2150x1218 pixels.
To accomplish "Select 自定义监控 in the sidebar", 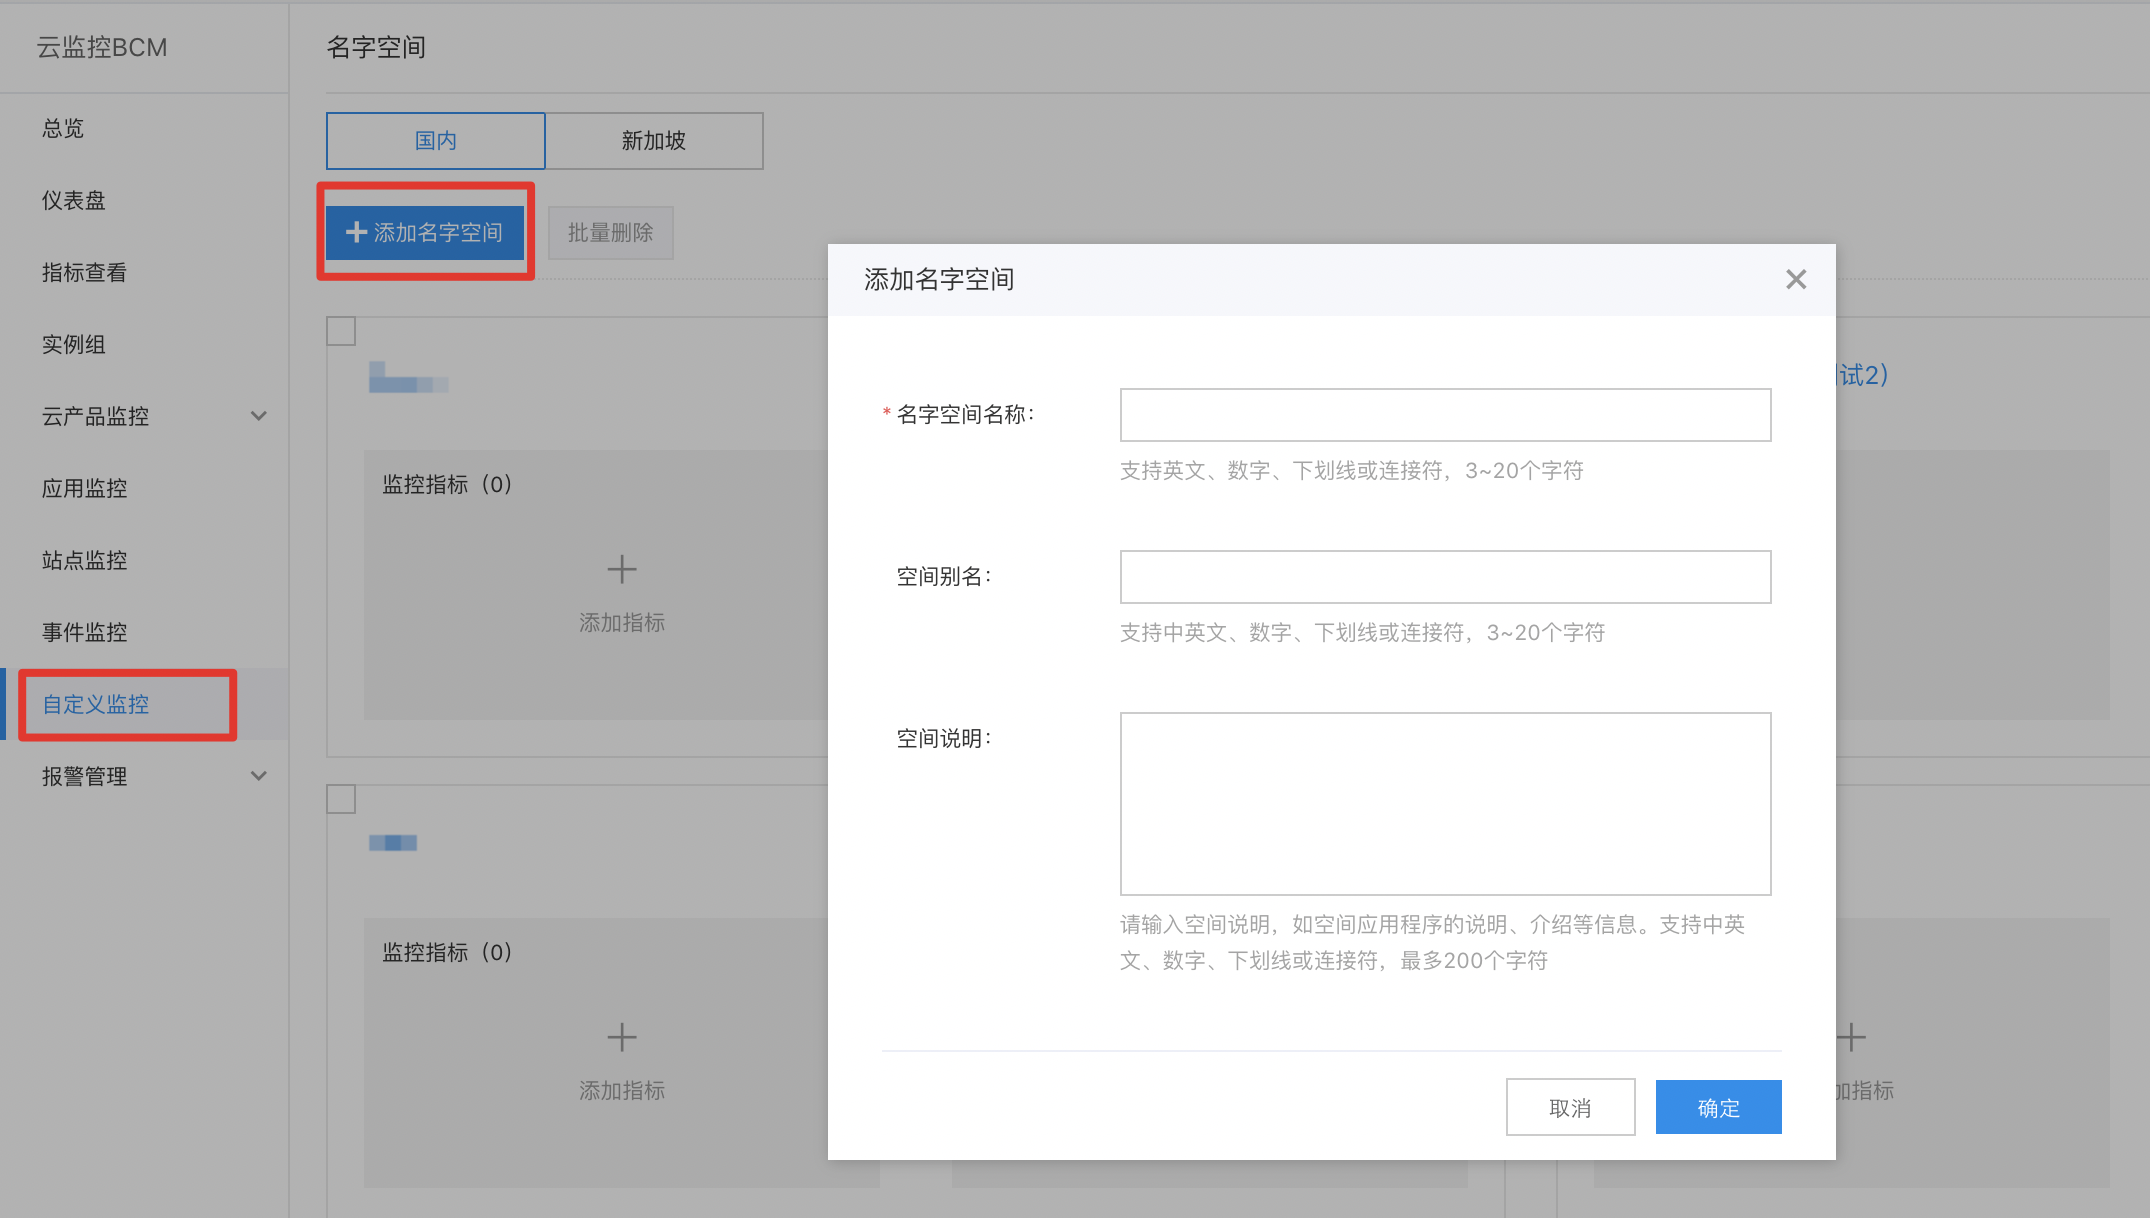I will tap(96, 704).
